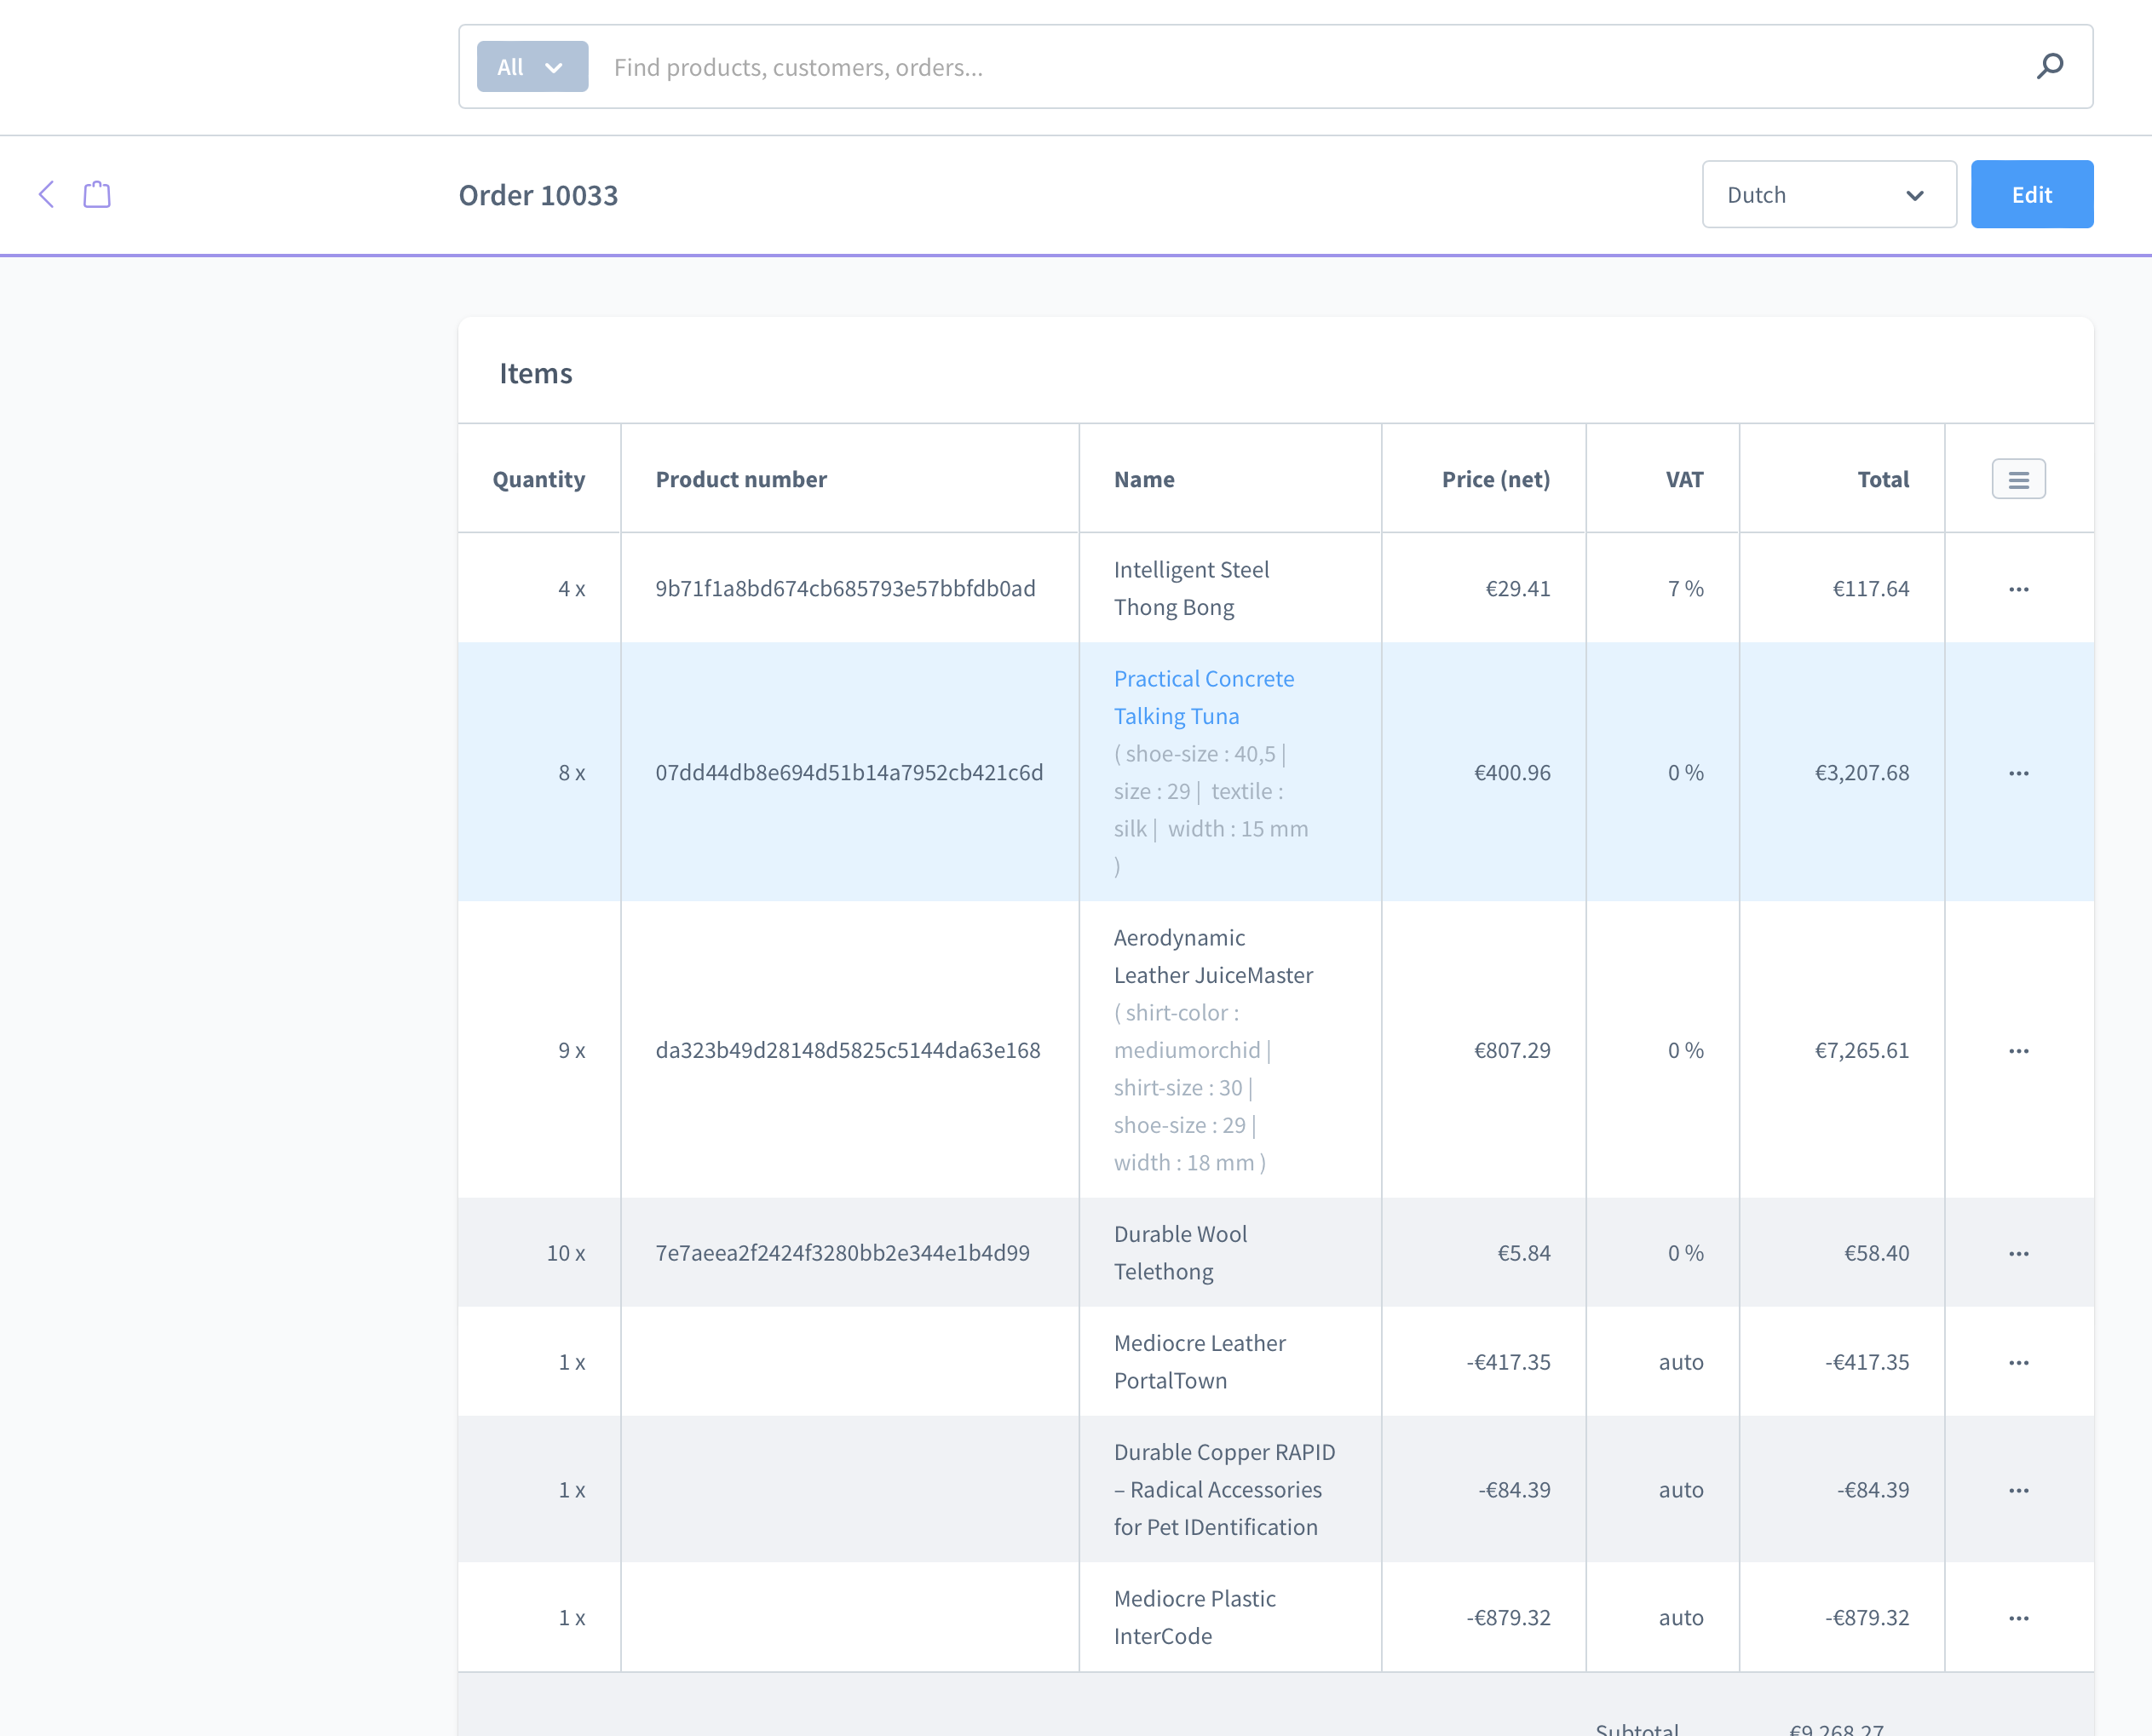This screenshot has width=2152, height=1736.
Task: Select product number da323b49d28148d5825c5144da63e168
Action: 848,1051
